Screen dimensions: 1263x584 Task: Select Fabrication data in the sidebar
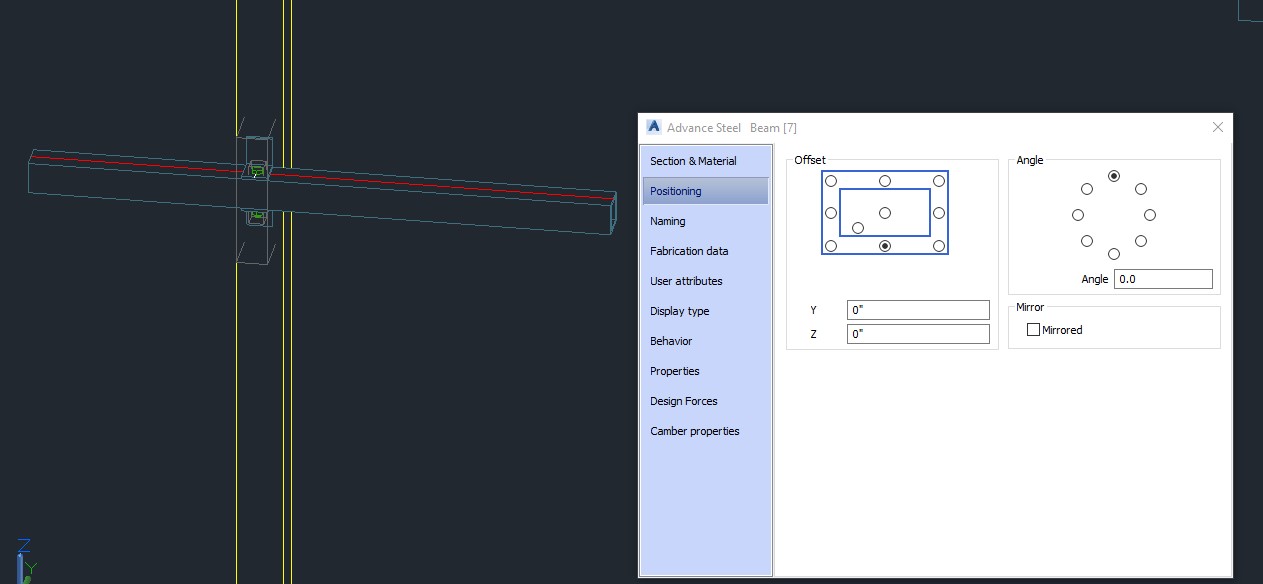[690, 251]
